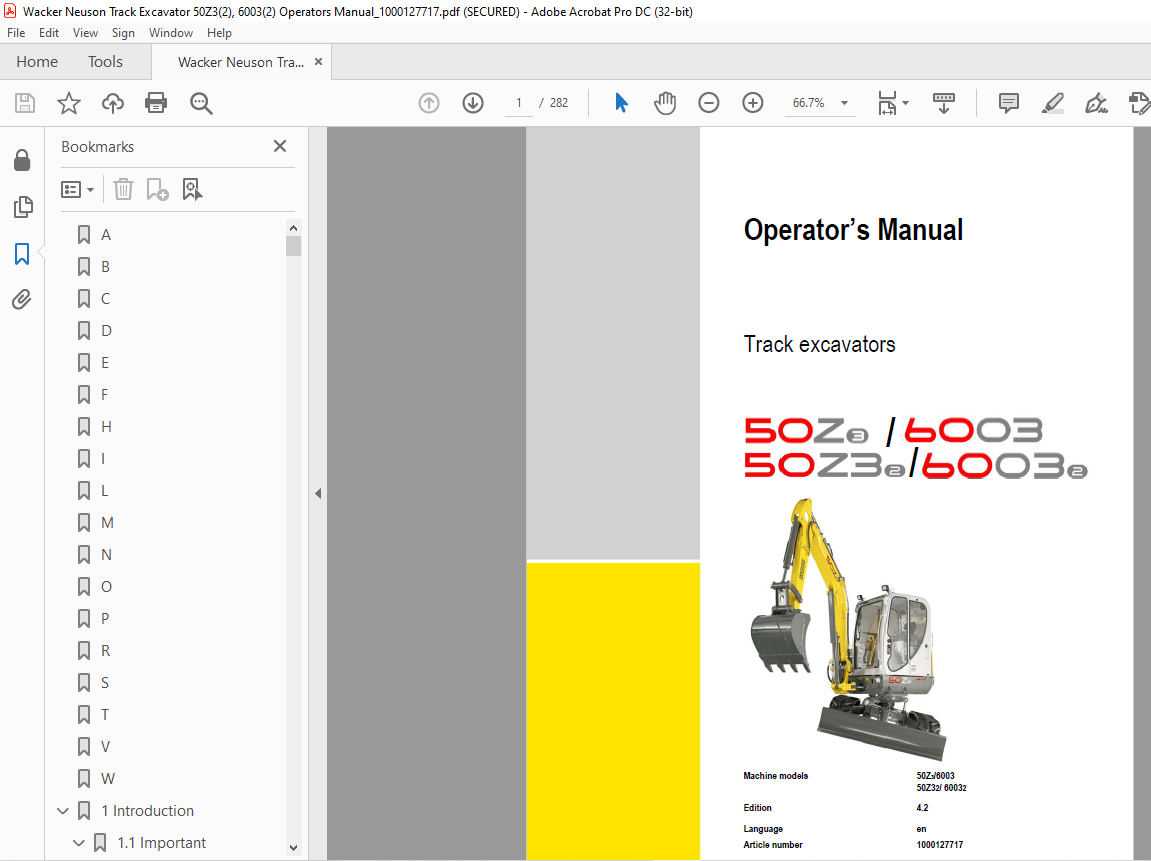Viewport: 1151px width, 861px height.
Task: Close the Wacker Neuson document tab
Action: pyautogui.click(x=319, y=62)
